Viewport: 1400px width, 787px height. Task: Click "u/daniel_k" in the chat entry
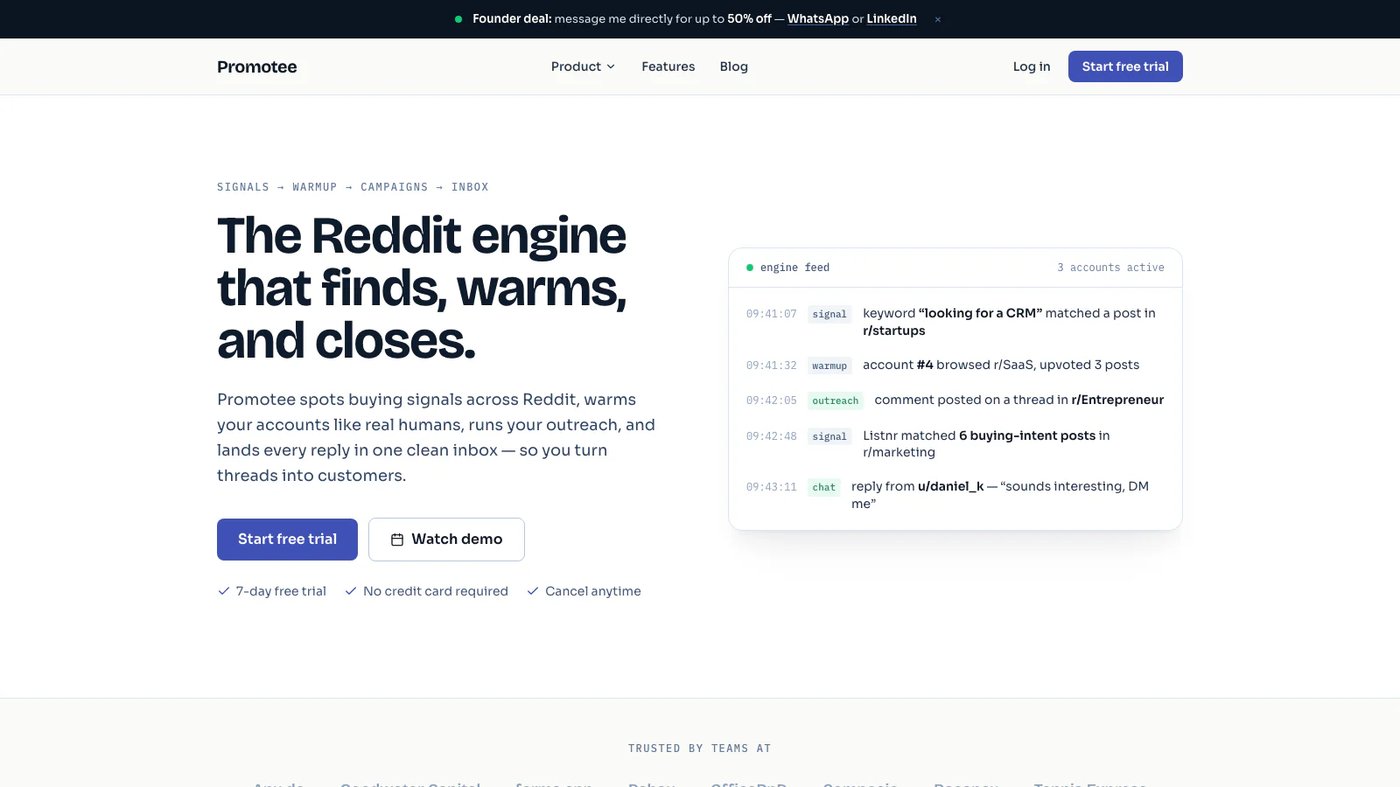[951, 487]
